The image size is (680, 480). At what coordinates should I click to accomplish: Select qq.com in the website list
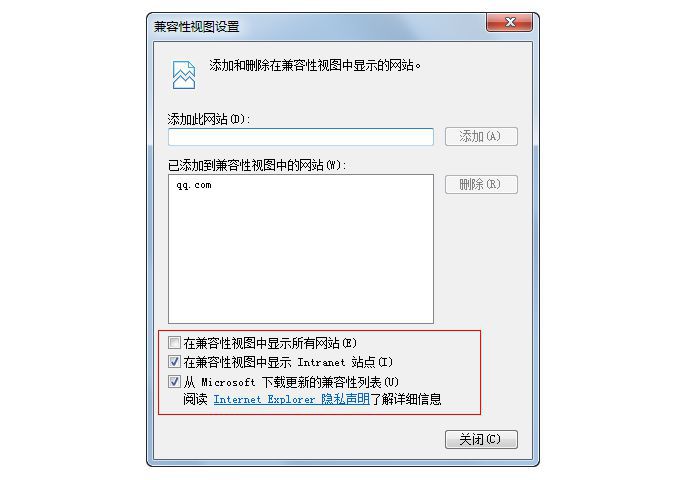tap(194, 185)
